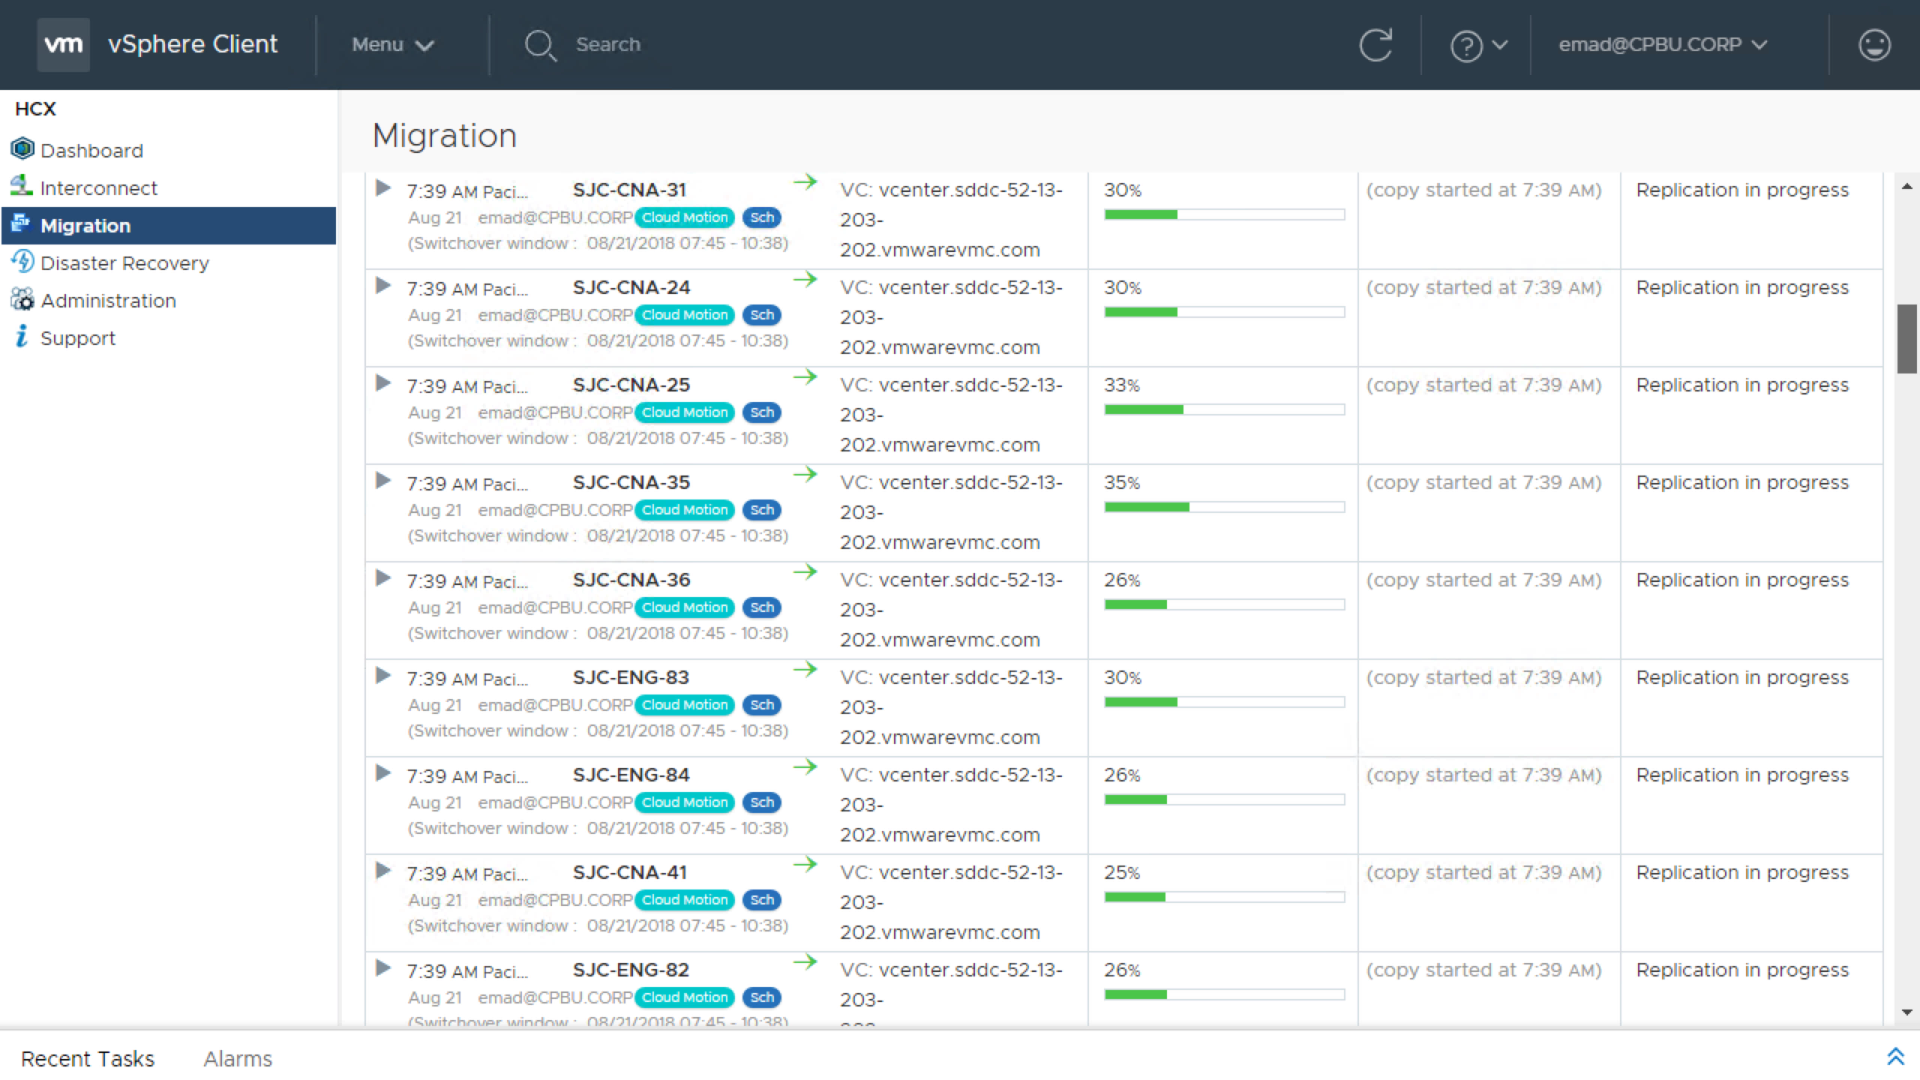Click the SJC-CNA-25 progress bar

[x=1224, y=410]
